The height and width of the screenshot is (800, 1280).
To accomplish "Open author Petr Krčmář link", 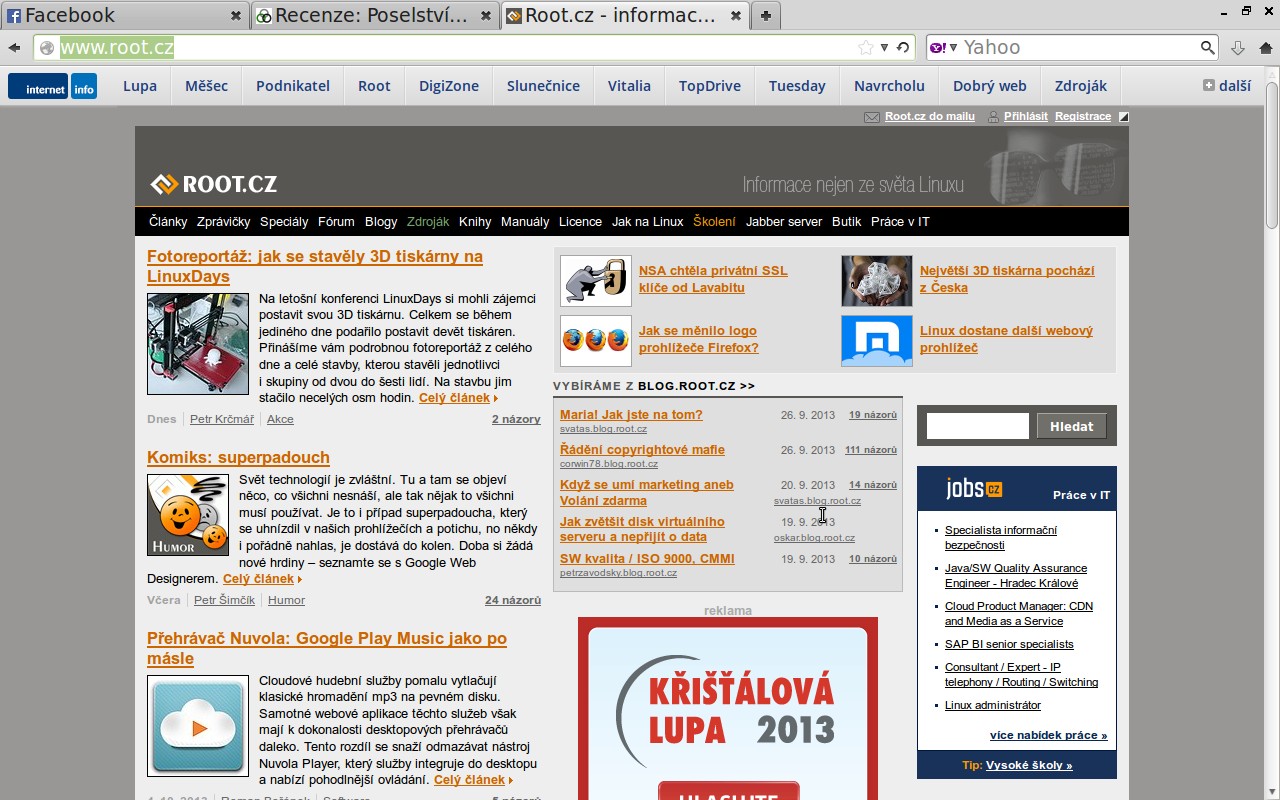I will coord(222,419).
